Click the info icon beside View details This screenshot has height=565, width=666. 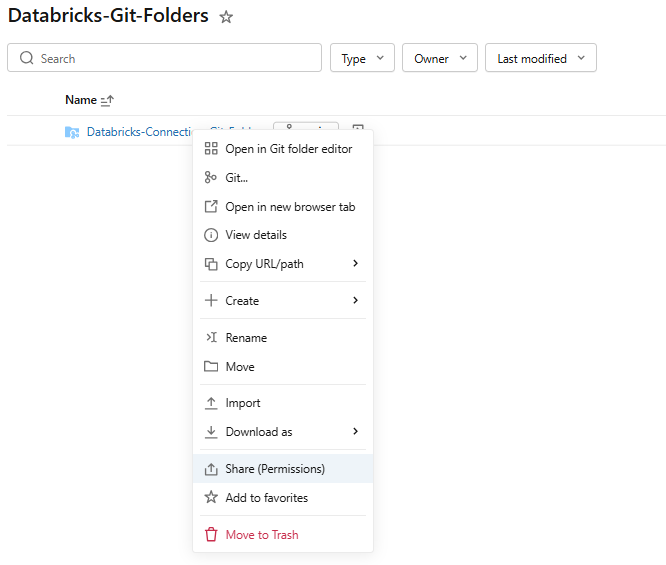(211, 235)
